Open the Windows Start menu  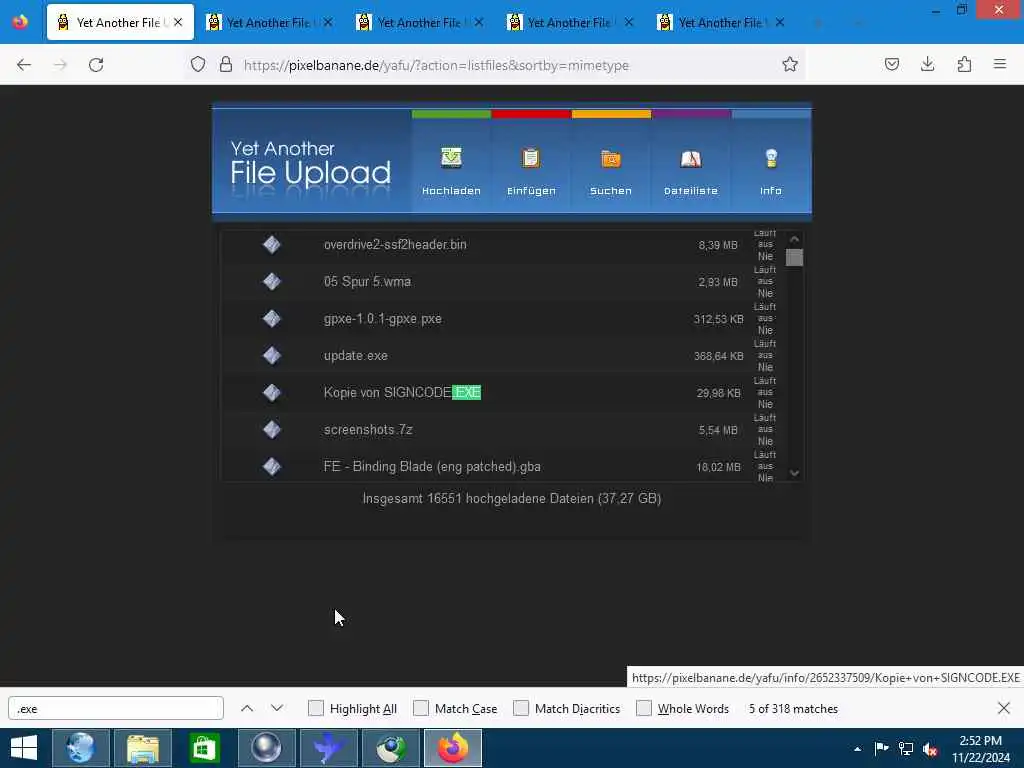click(24, 748)
